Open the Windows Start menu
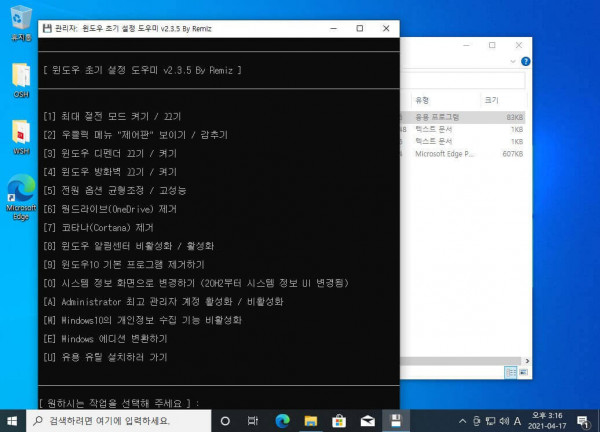 coord(12,421)
